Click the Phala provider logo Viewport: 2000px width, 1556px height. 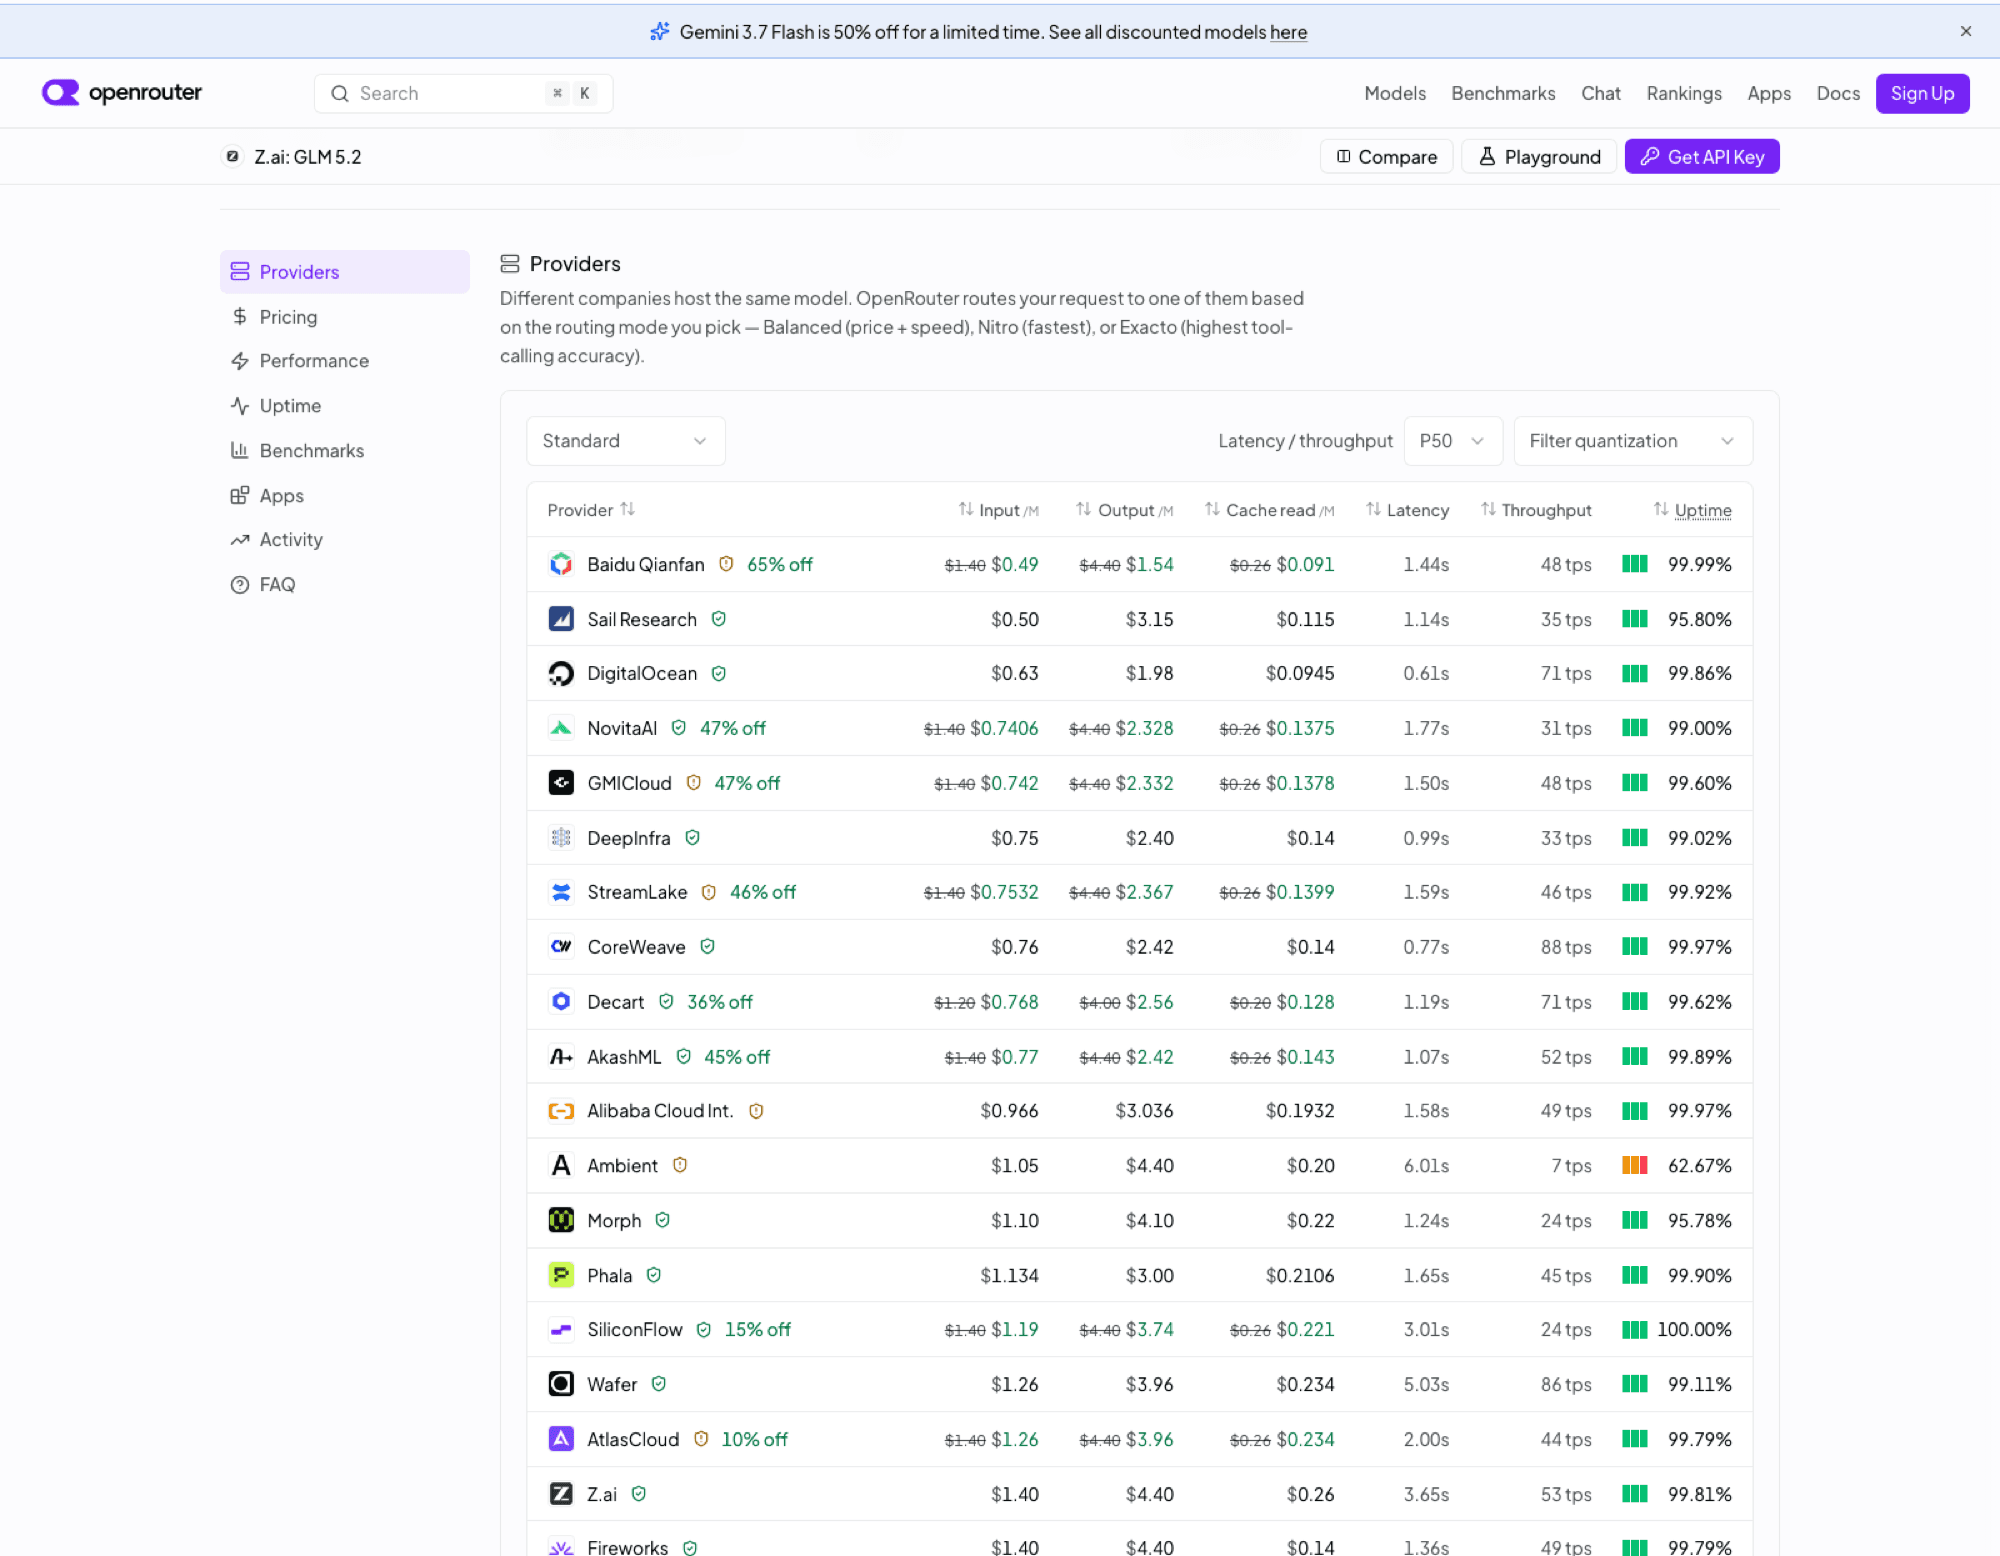click(x=561, y=1276)
